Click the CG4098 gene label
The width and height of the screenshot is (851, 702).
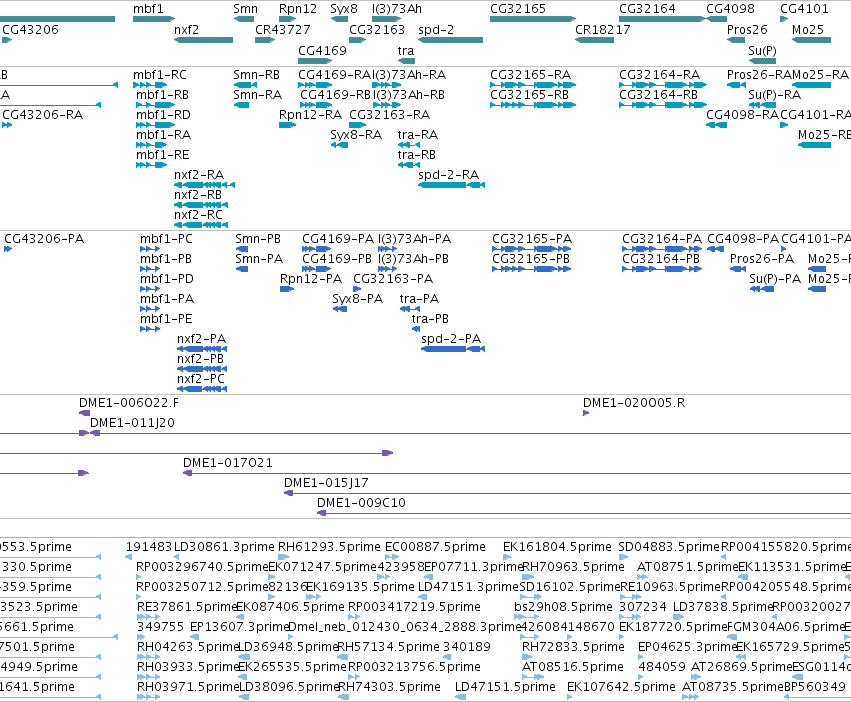tap(730, 9)
